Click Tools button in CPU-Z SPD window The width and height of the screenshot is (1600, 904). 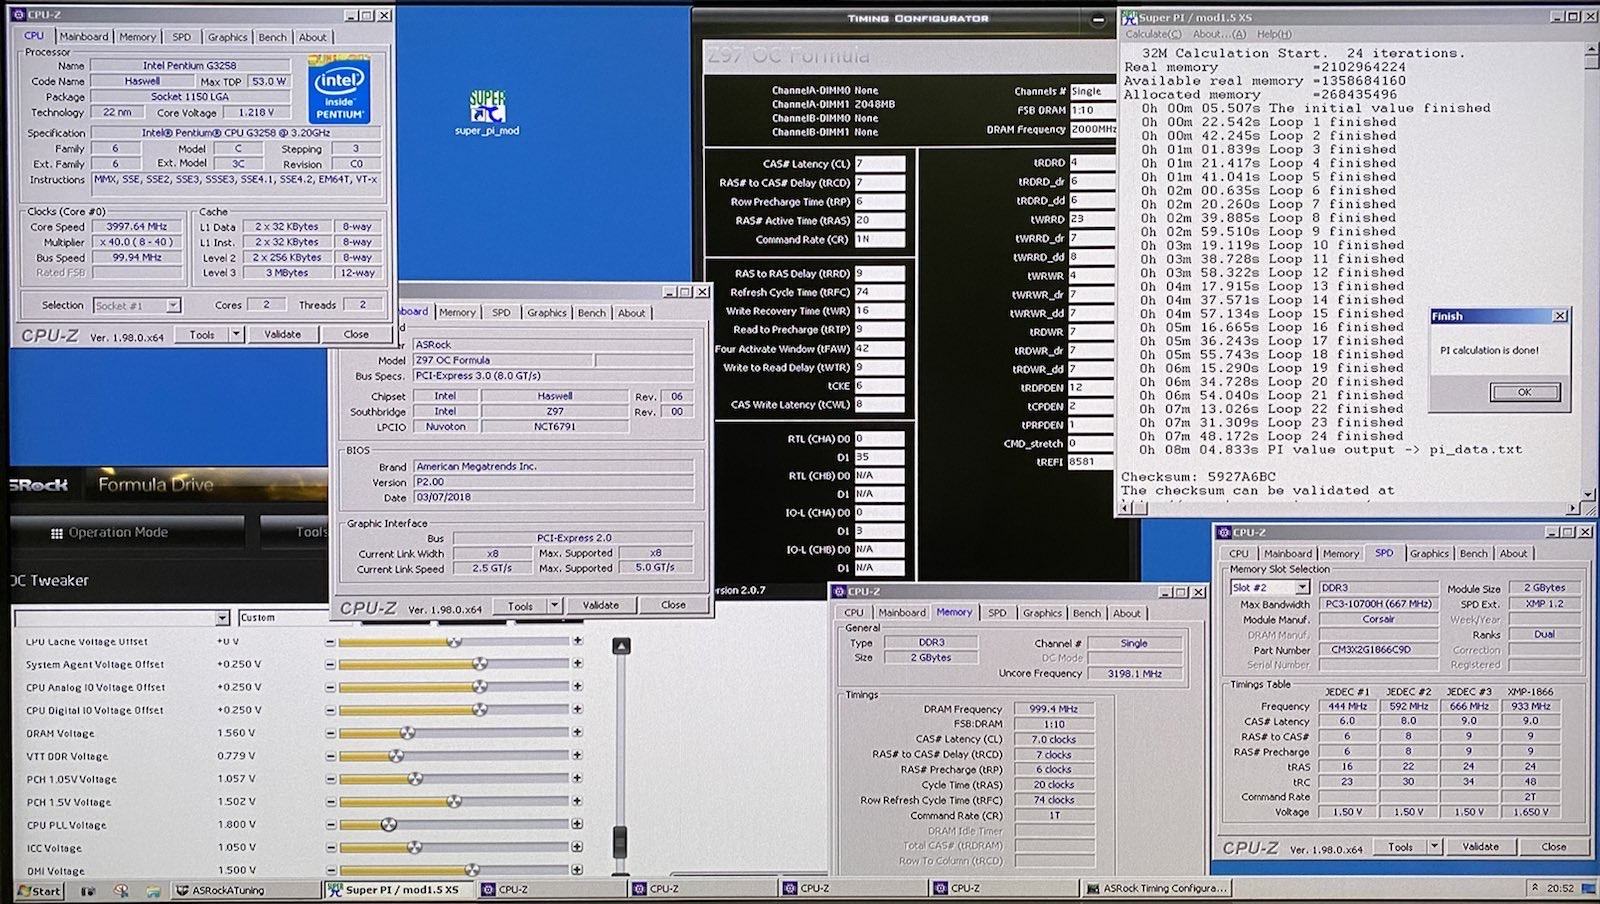coord(1400,846)
